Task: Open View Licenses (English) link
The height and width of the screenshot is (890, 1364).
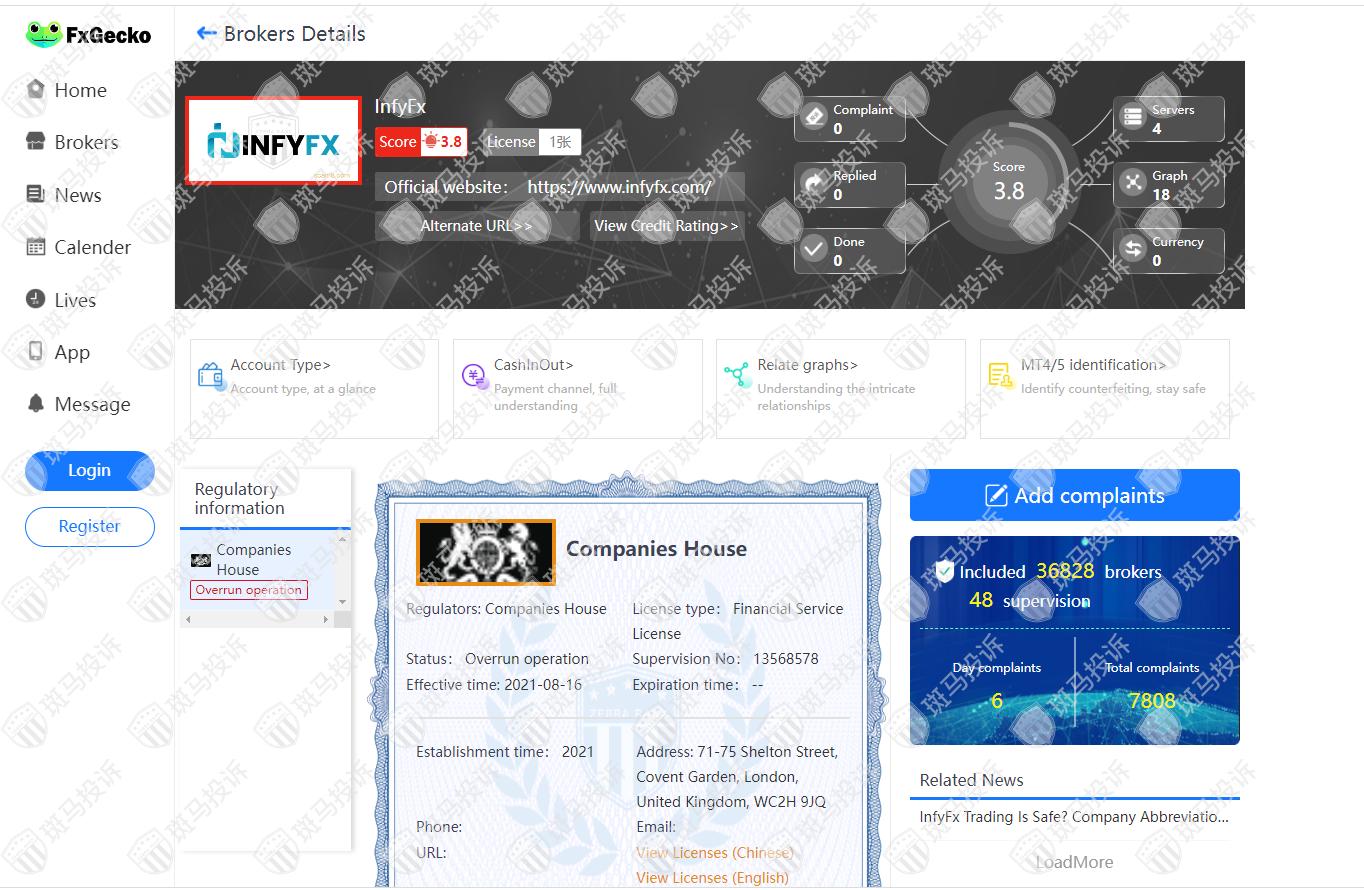Action: coord(712,877)
